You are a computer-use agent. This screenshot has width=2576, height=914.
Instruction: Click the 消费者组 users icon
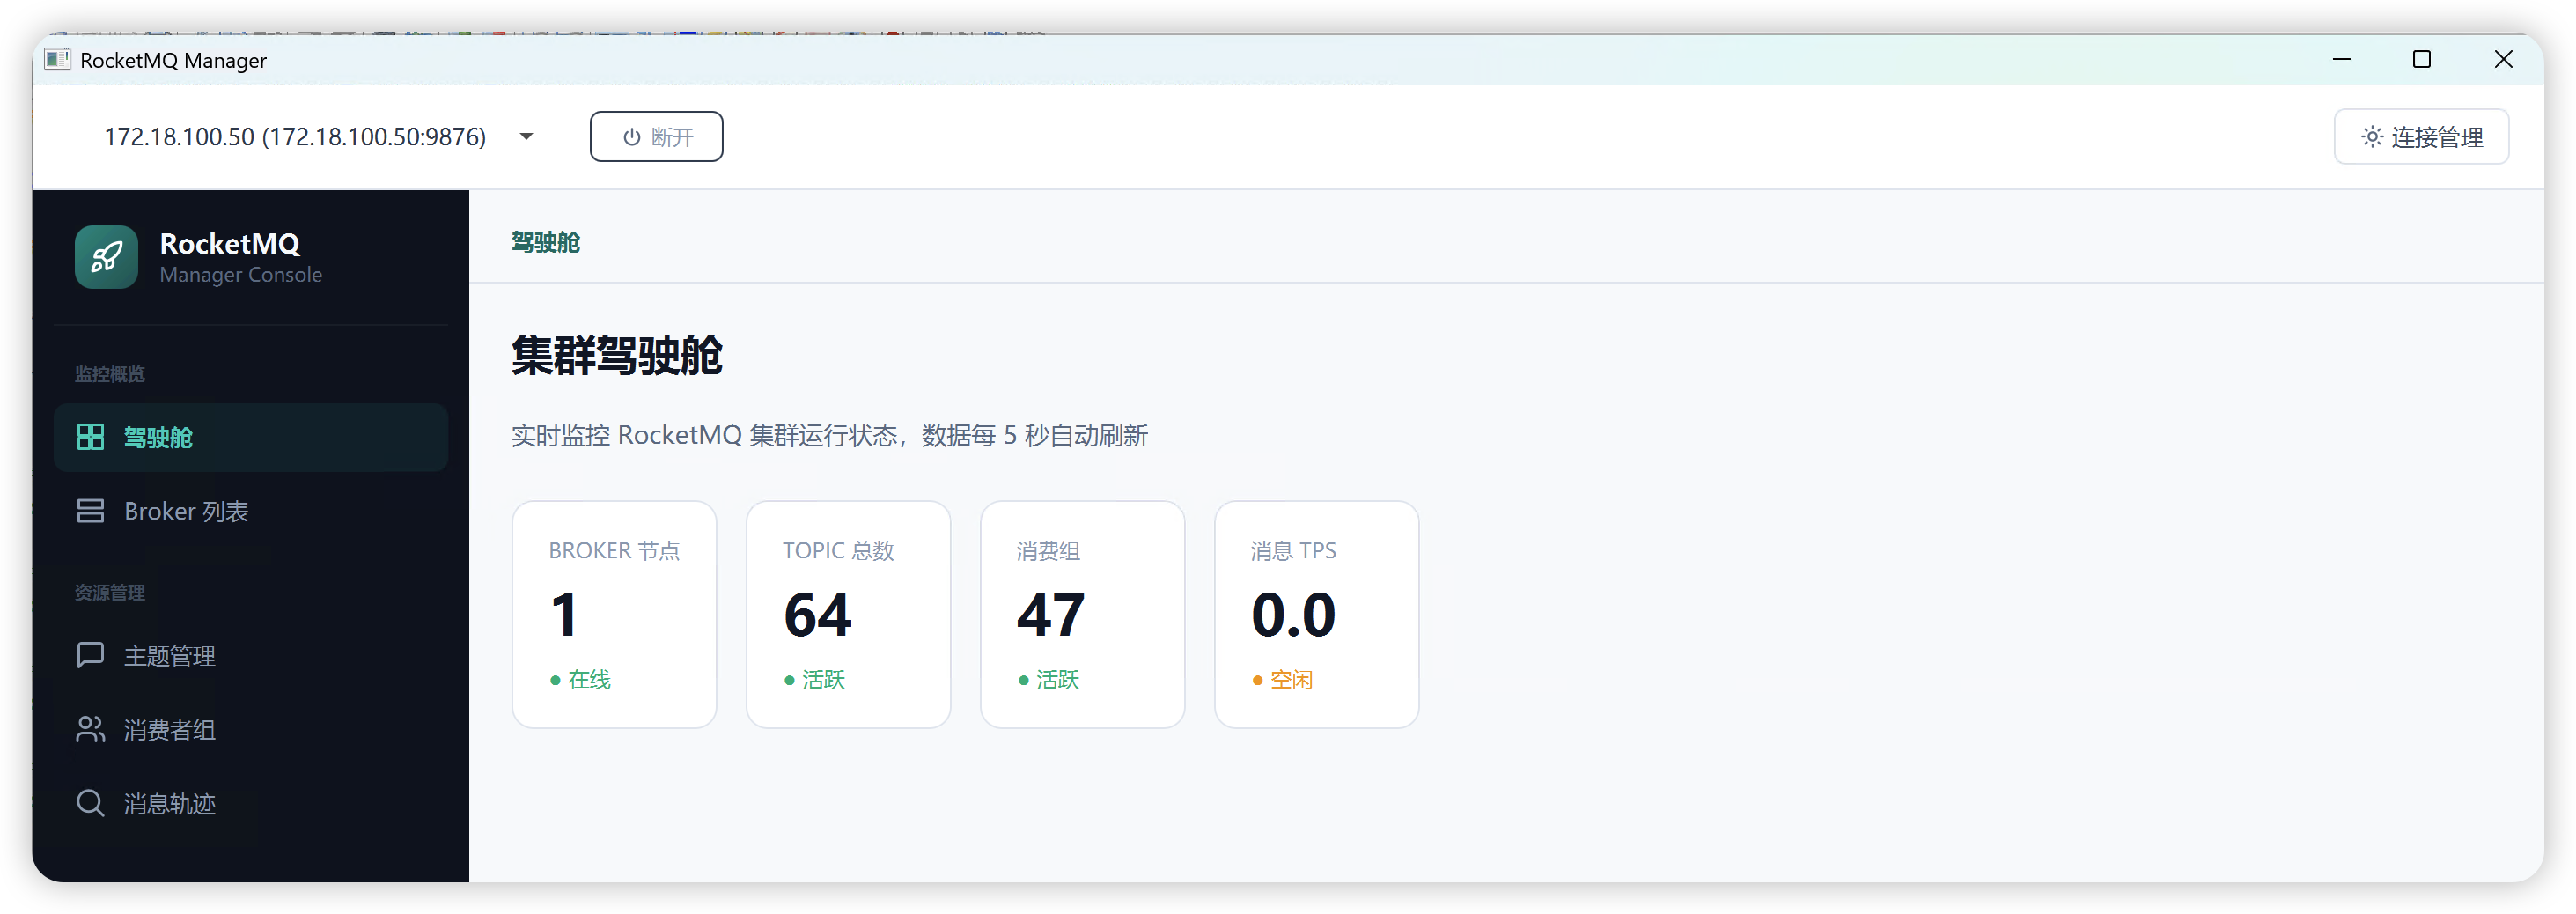pyautogui.click(x=90, y=729)
